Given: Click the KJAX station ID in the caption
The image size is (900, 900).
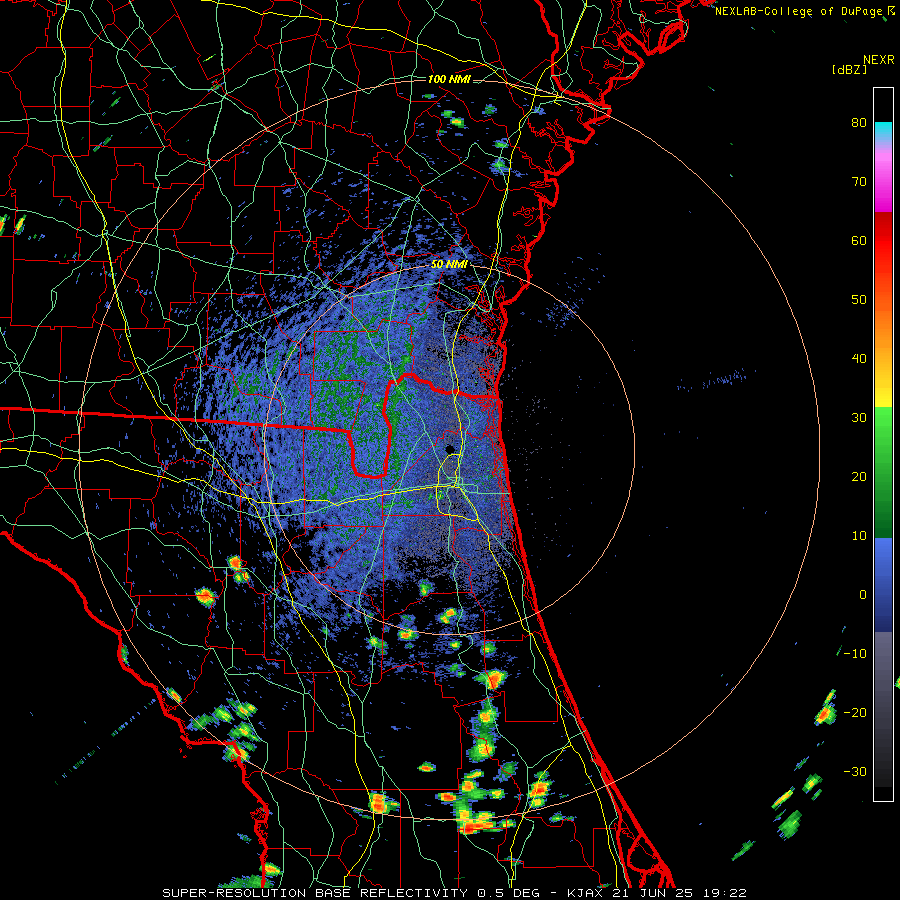Looking at the screenshot, I should 584,893.
